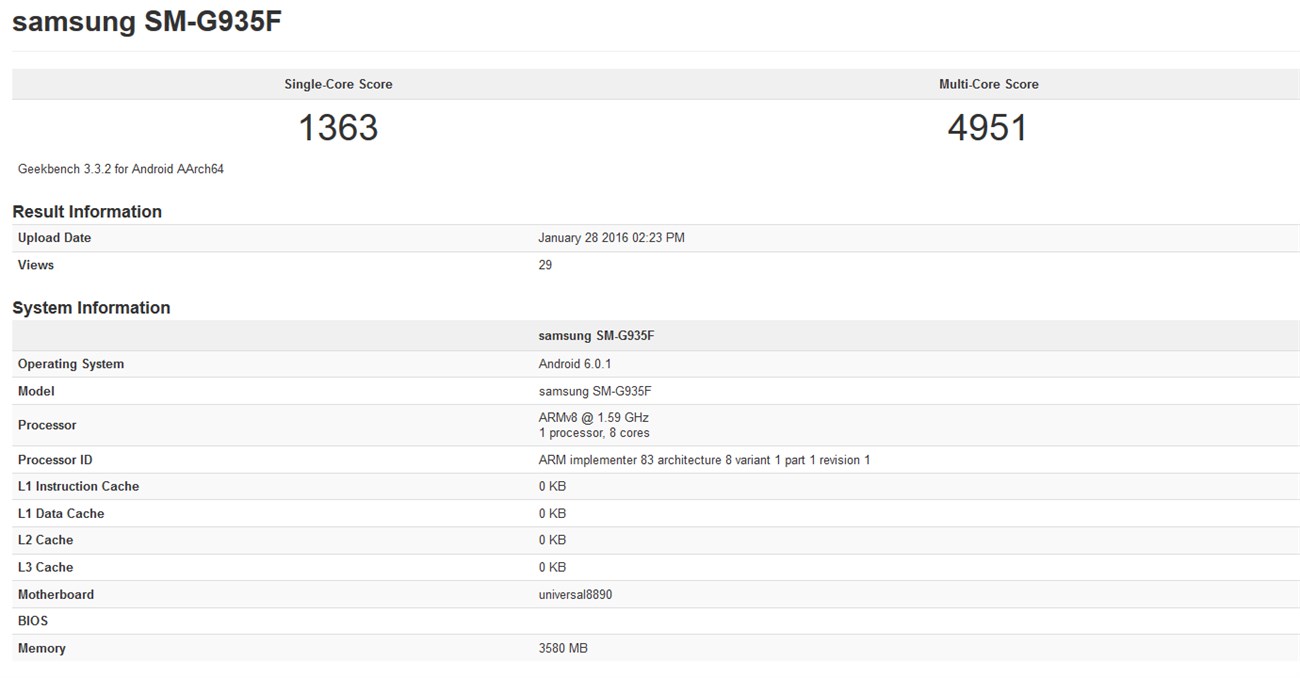Select the Android 6.0.1 operating system value

pyautogui.click(x=575, y=364)
